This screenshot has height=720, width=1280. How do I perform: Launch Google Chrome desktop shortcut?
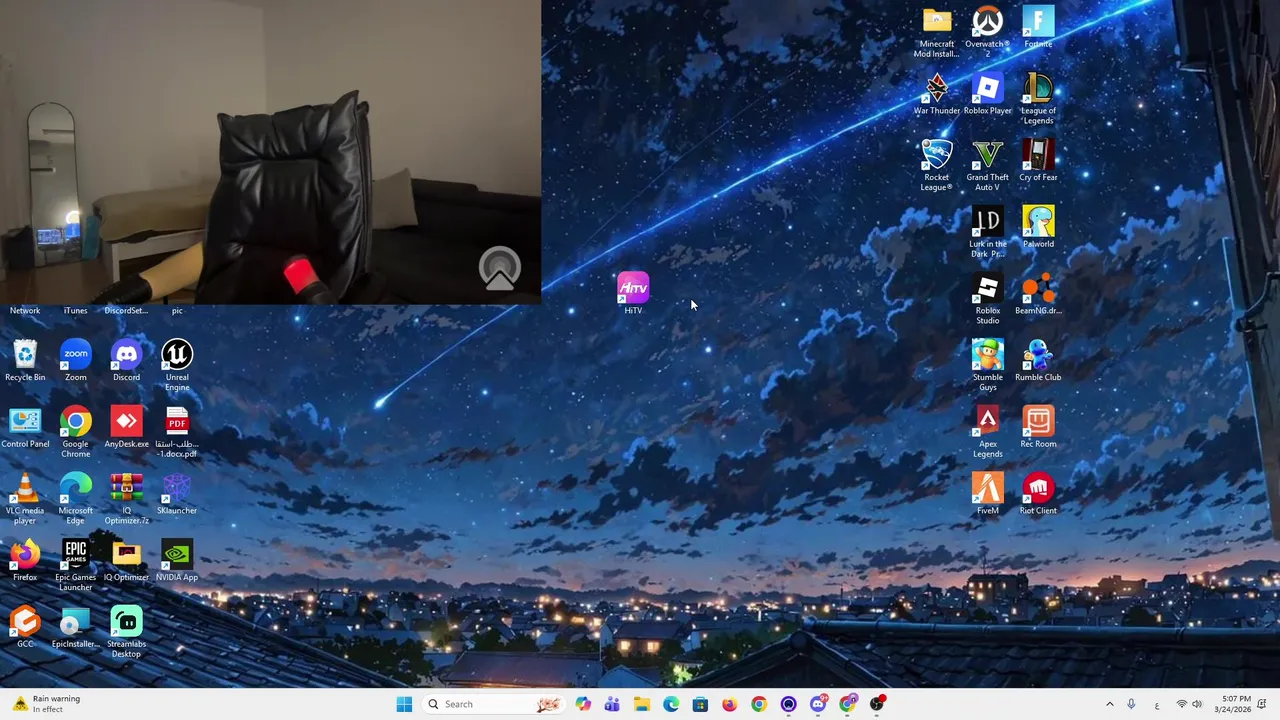(x=76, y=433)
